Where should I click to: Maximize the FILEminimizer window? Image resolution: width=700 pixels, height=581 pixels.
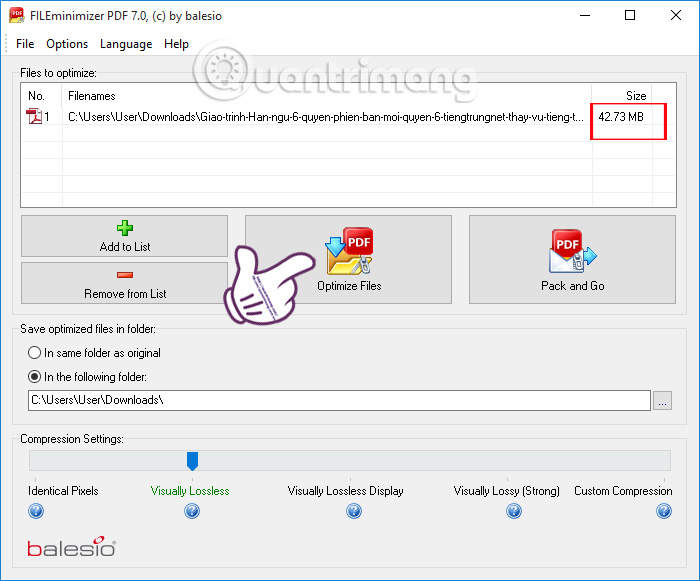(630, 15)
